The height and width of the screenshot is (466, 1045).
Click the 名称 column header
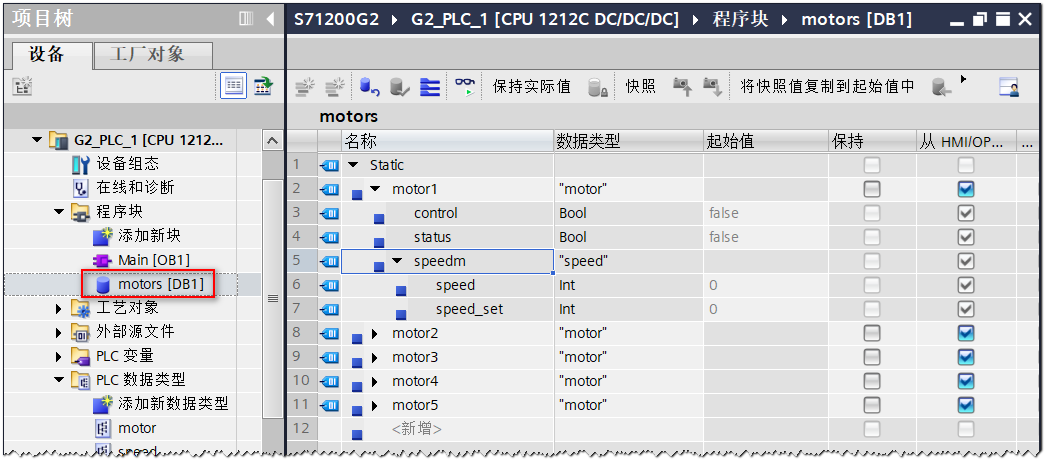point(448,141)
